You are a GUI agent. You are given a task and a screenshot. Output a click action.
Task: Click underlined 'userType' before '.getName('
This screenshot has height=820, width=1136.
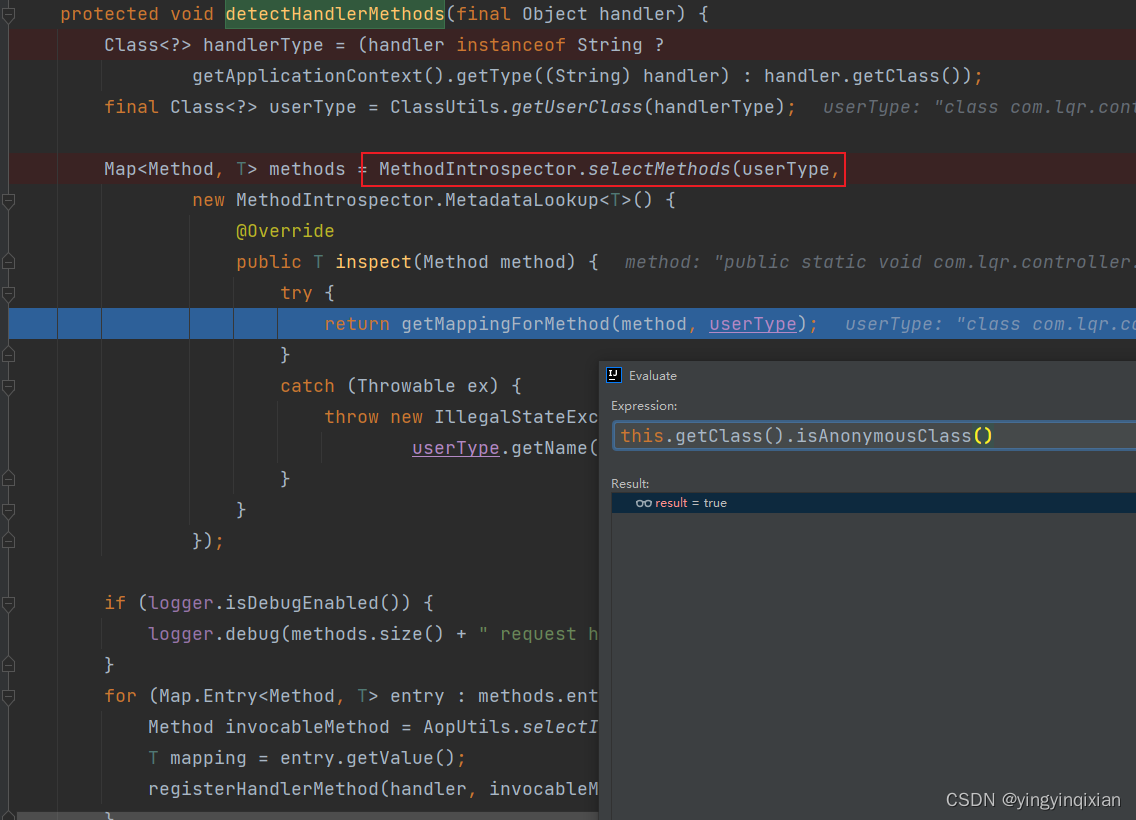click(x=456, y=448)
